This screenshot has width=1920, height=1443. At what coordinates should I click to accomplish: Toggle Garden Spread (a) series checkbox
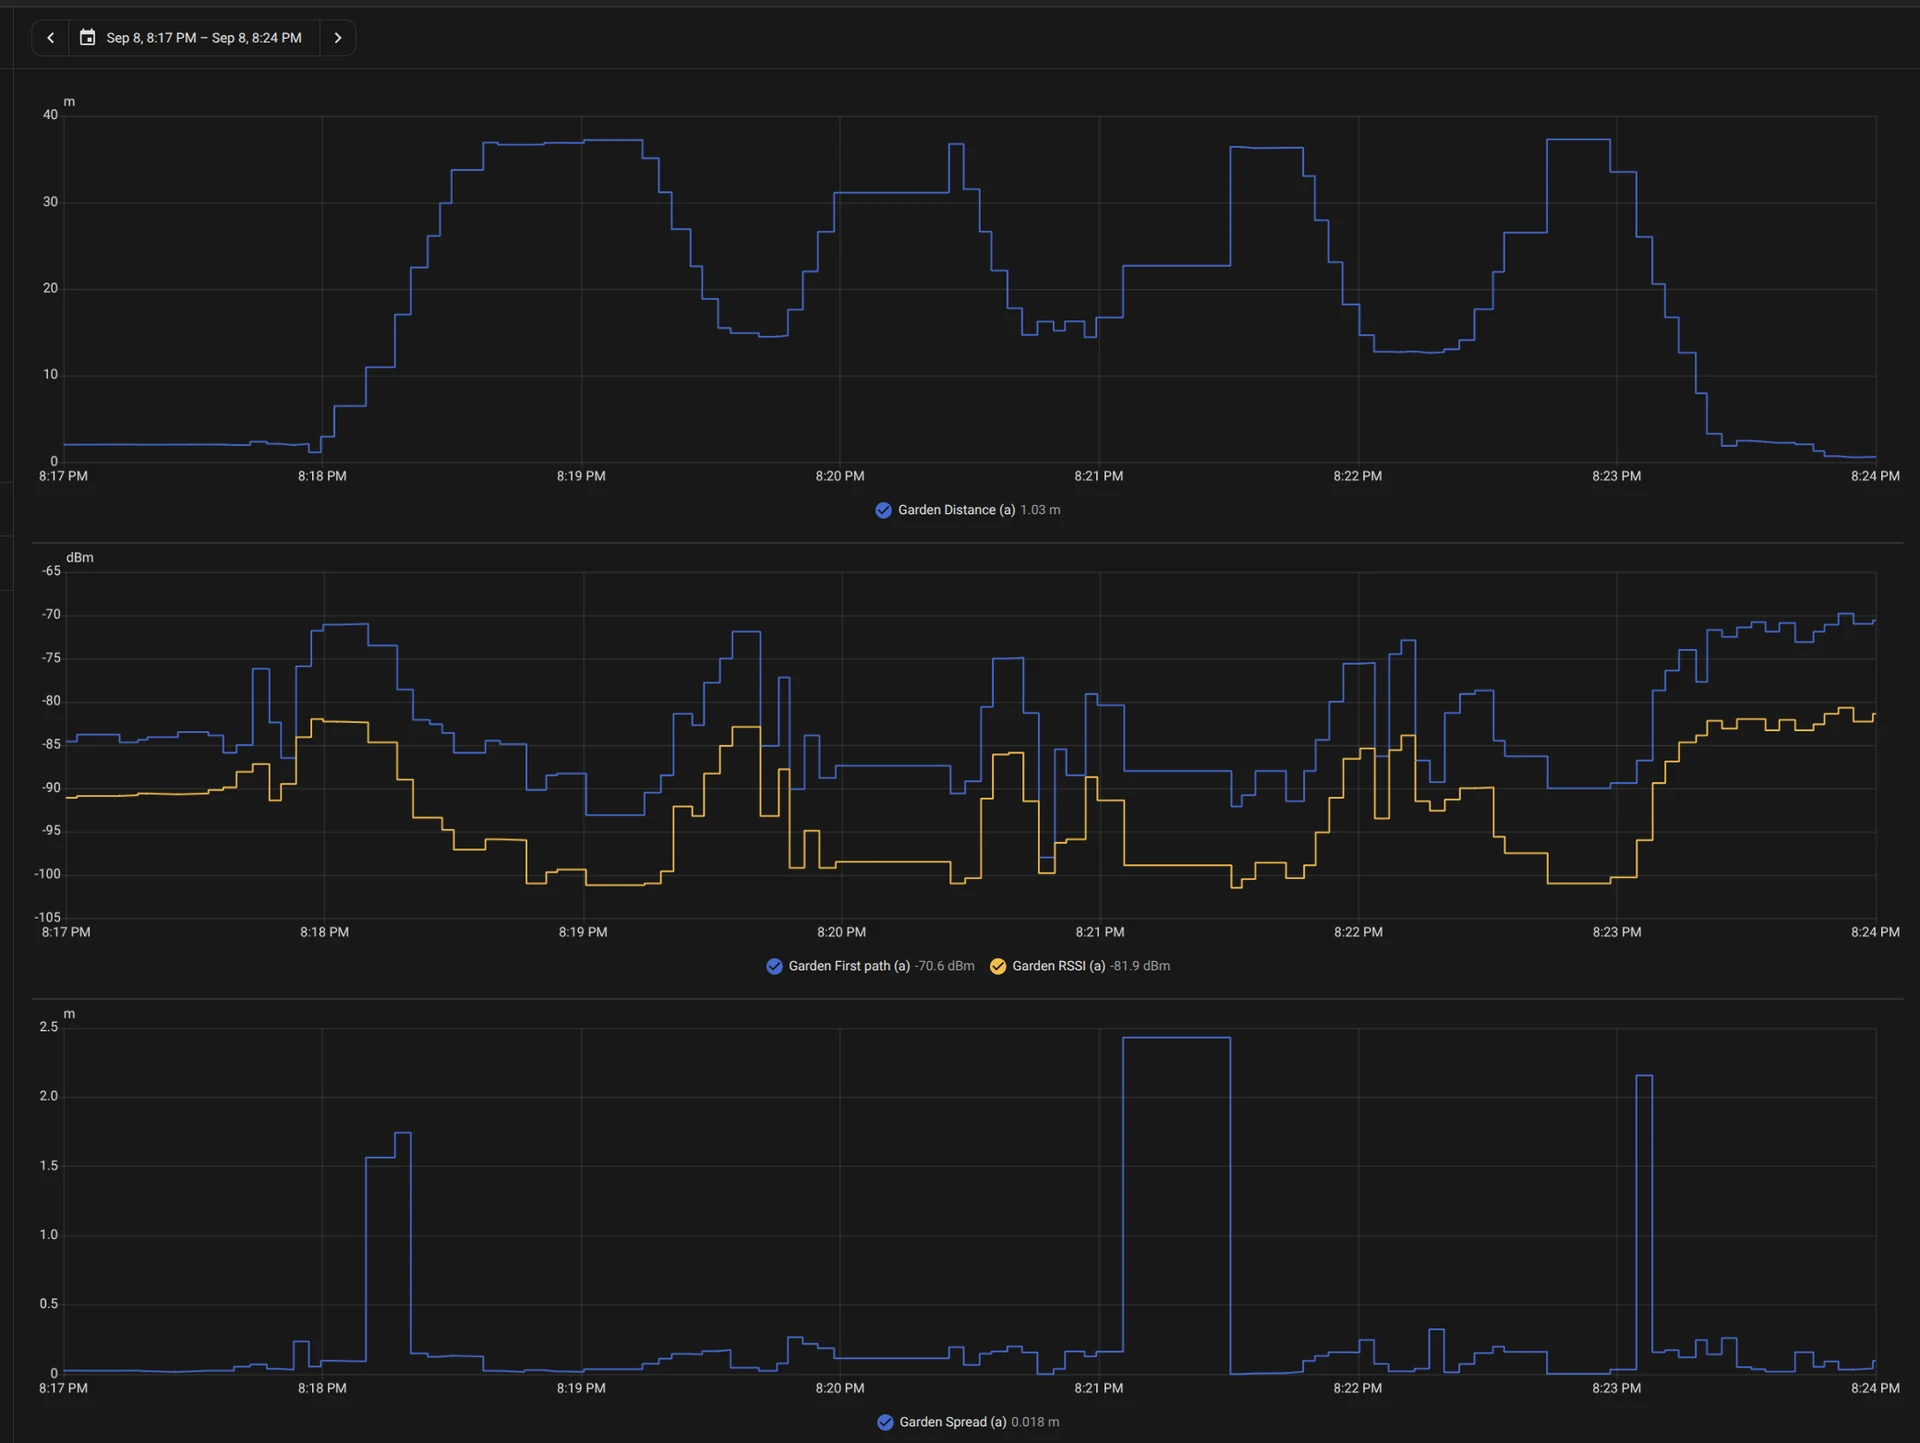tap(885, 1422)
